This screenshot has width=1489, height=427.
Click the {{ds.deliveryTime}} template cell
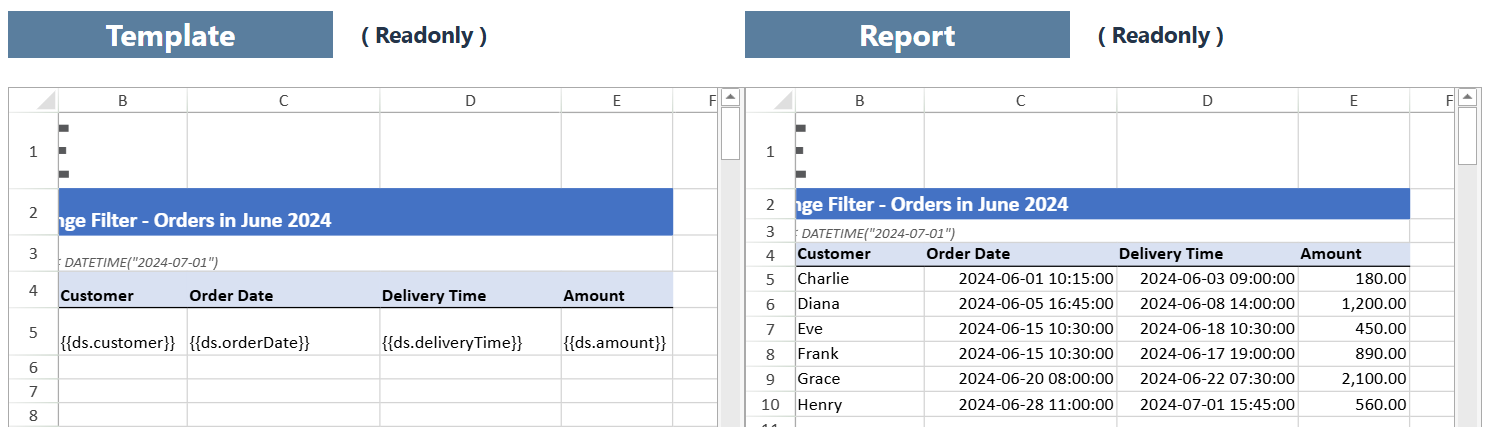click(470, 332)
